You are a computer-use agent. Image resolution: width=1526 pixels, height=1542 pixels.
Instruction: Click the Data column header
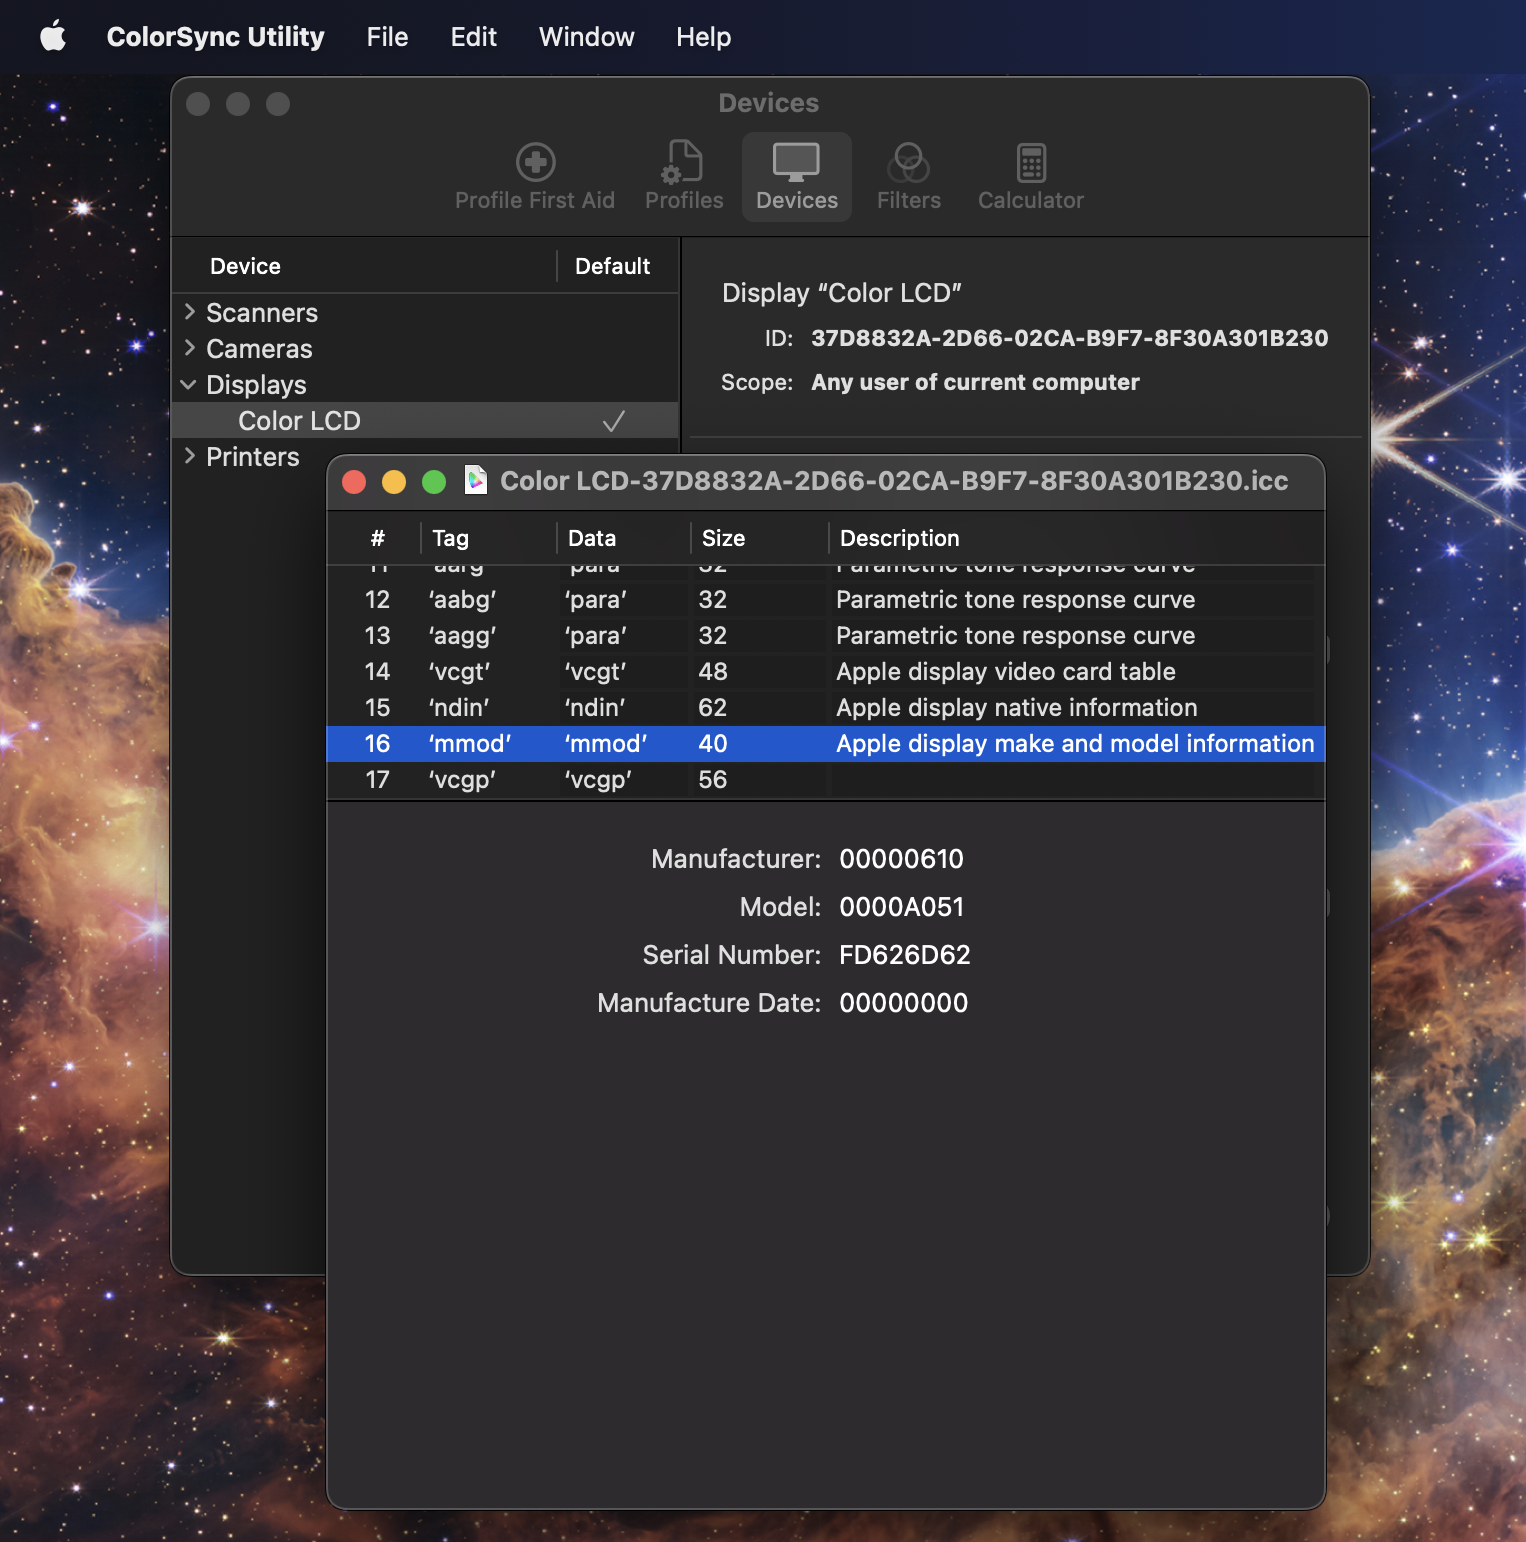point(592,538)
